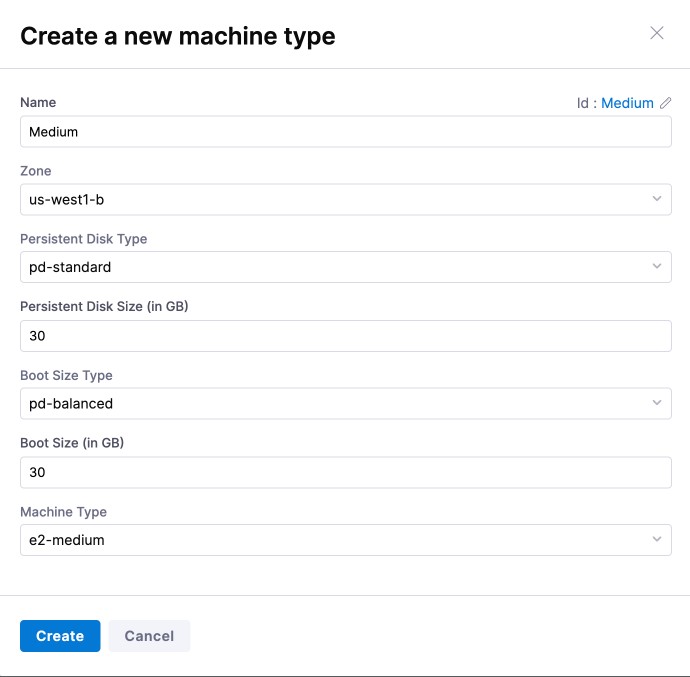The width and height of the screenshot is (690, 677).
Task: Click the chevron in Persistent Disk Type field
Action: (x=657, y=267)
